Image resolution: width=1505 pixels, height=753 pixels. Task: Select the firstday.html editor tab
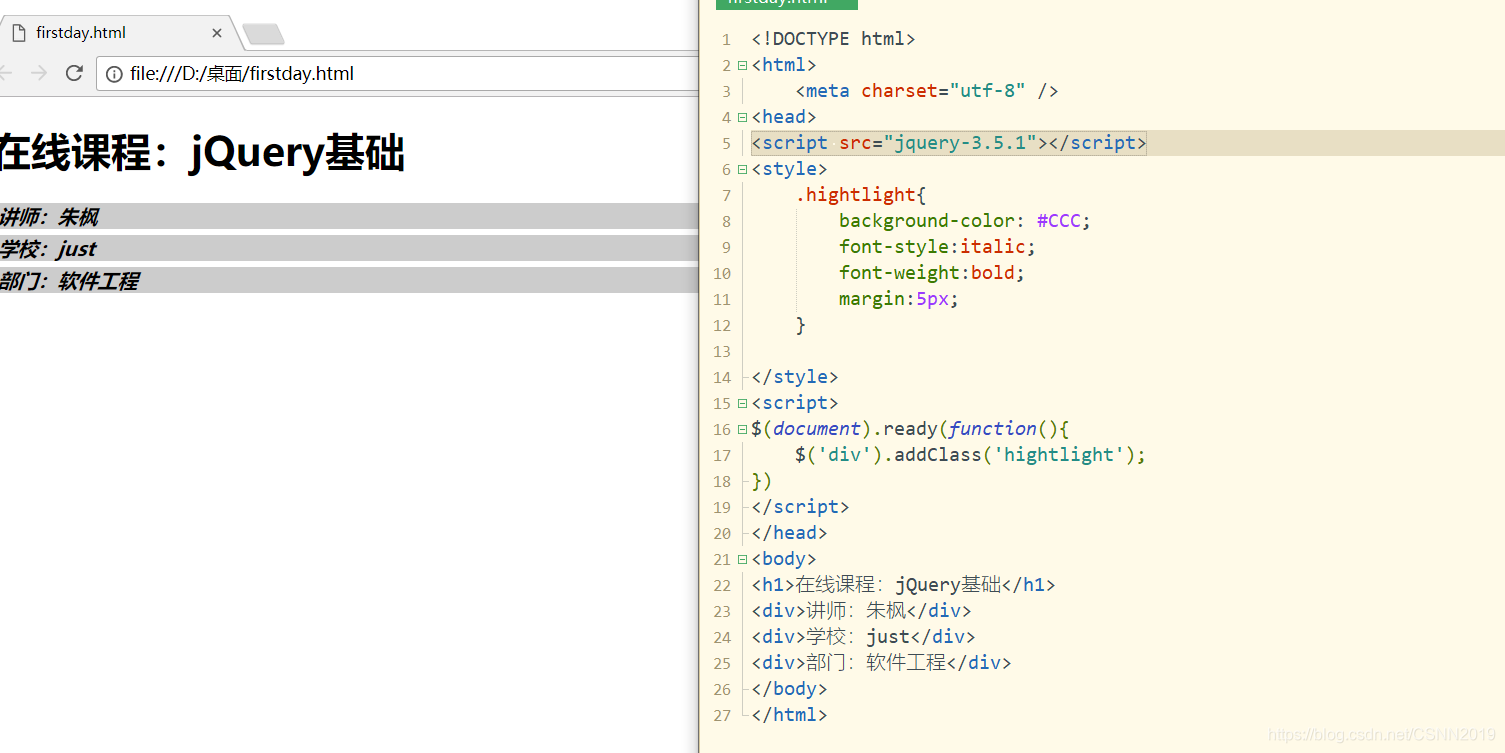(x=787, y=4)
